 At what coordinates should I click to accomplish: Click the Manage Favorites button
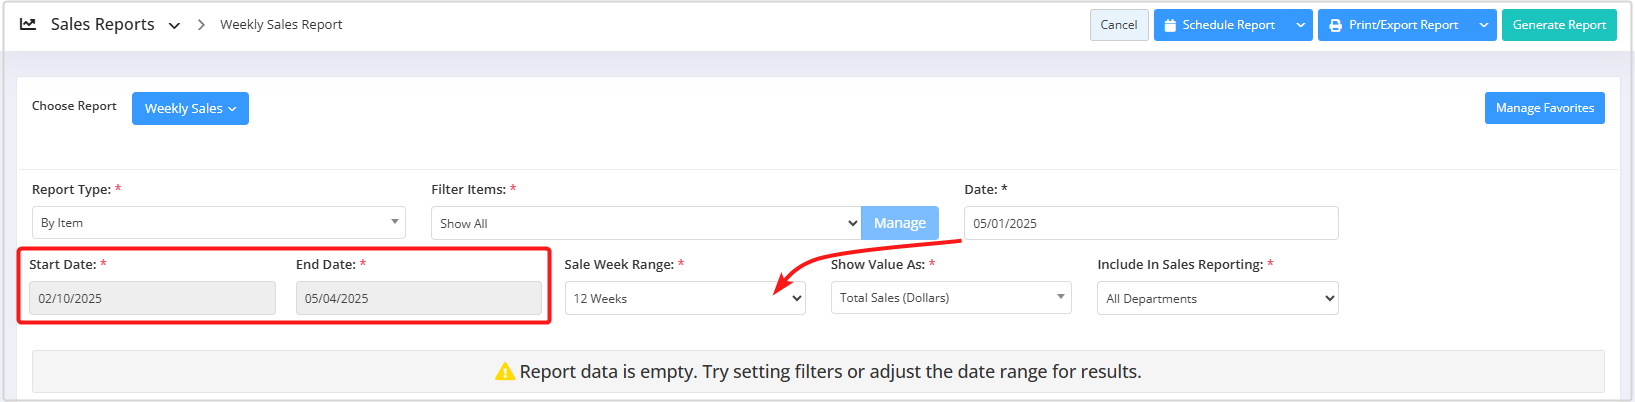click(1545, 108)
